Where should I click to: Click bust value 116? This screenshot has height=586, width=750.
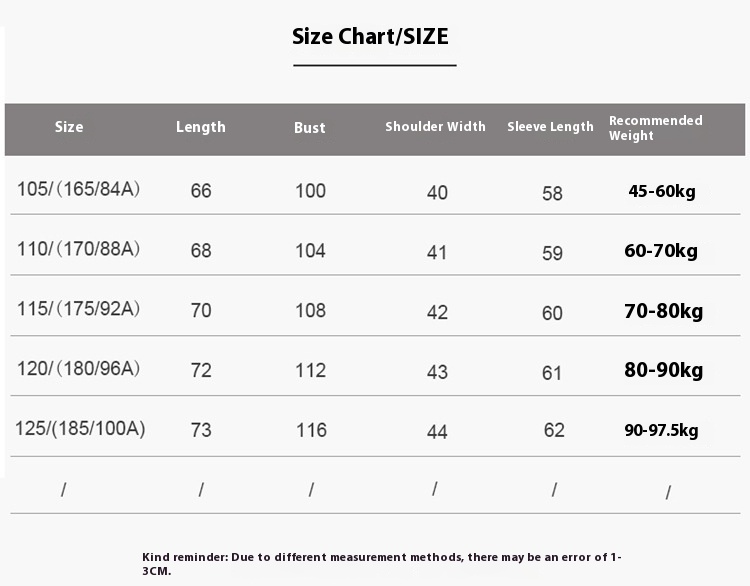311,431
